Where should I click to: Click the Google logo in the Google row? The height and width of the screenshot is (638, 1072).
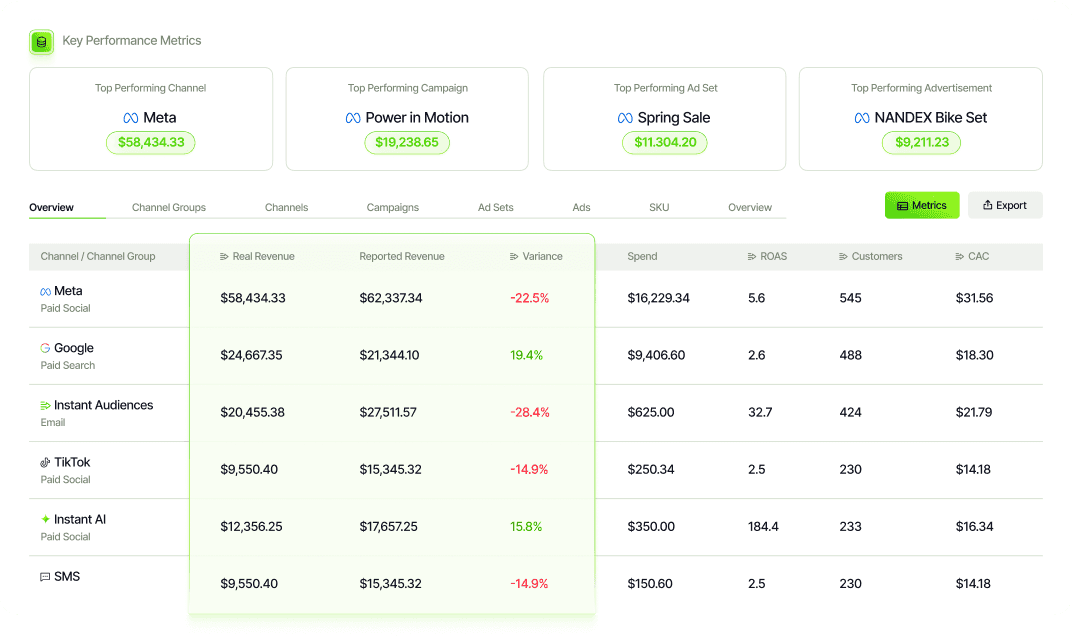click(x=45, y=348)
